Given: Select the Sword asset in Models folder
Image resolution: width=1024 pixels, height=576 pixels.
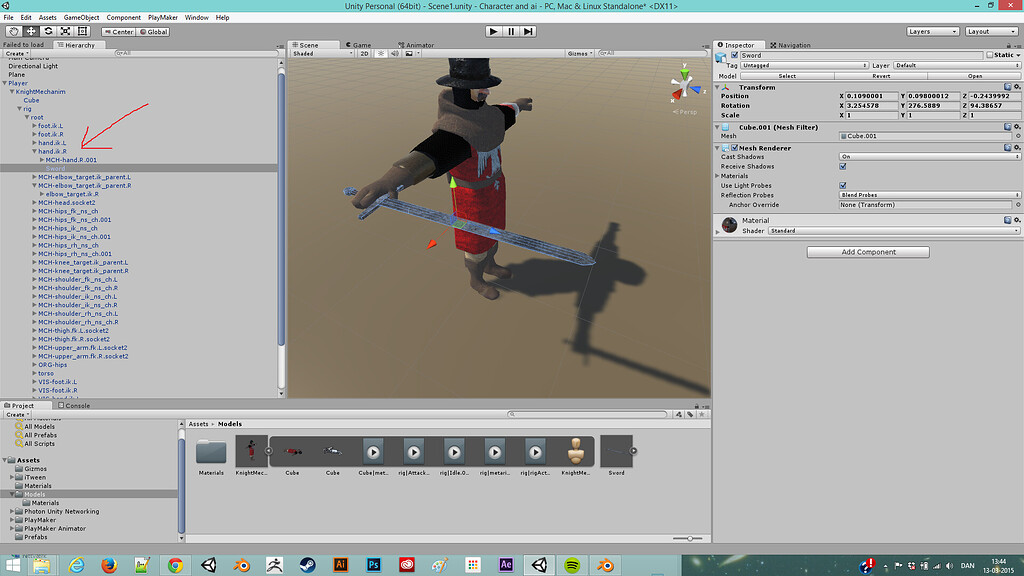Looking at the screenshot, I should pos(617,450).
